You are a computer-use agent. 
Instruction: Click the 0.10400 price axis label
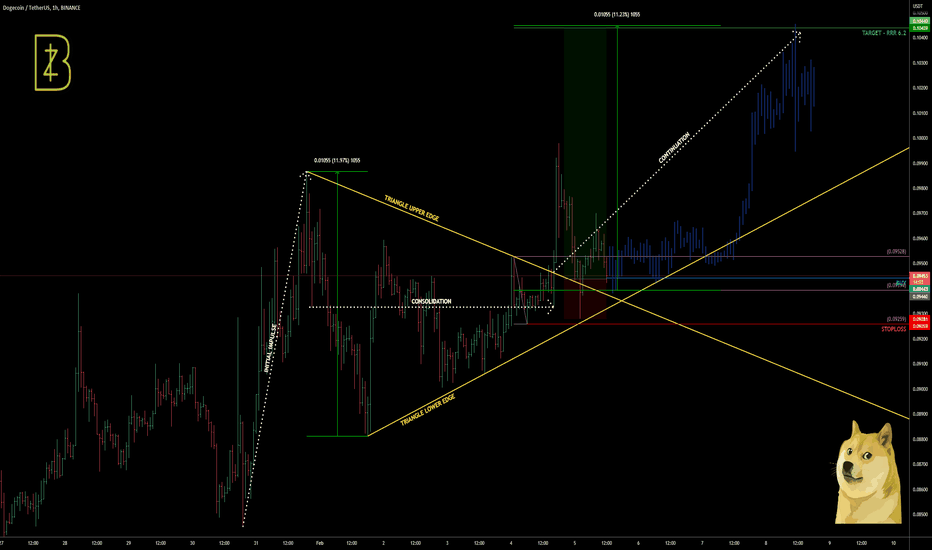pyautogui.click(x=920, y=37)
